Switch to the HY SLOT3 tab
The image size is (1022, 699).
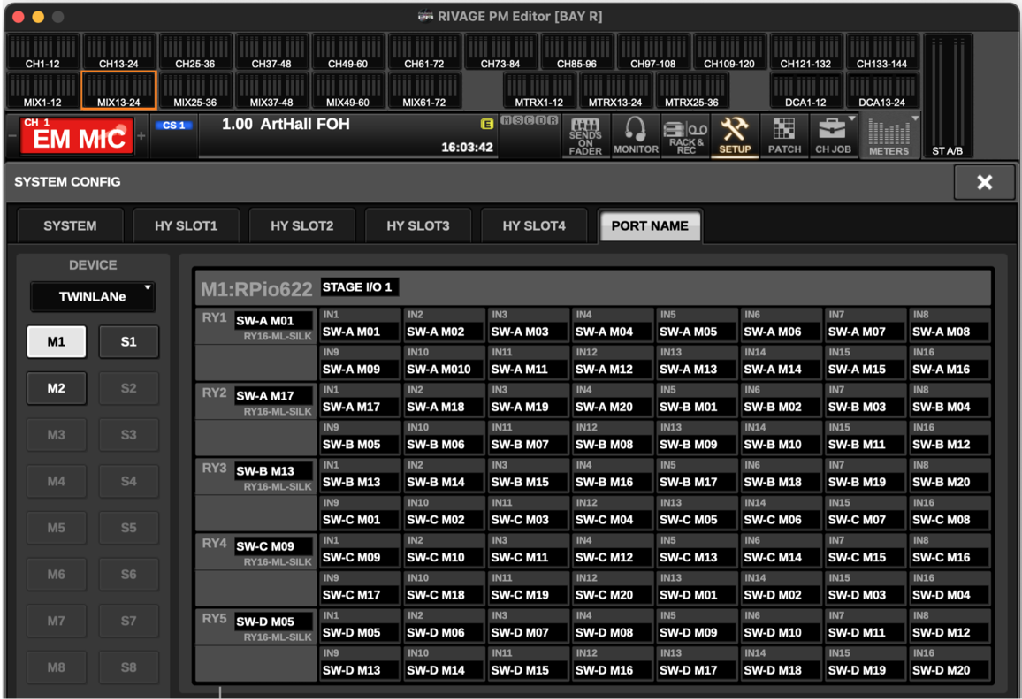click(418, 226)
